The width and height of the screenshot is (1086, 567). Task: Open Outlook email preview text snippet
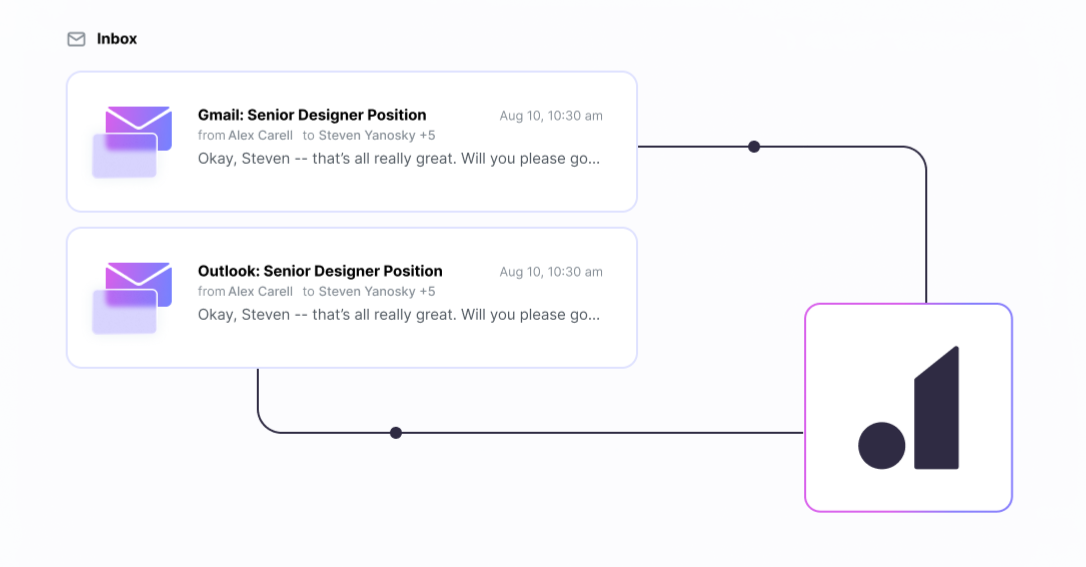coord(399,315)
